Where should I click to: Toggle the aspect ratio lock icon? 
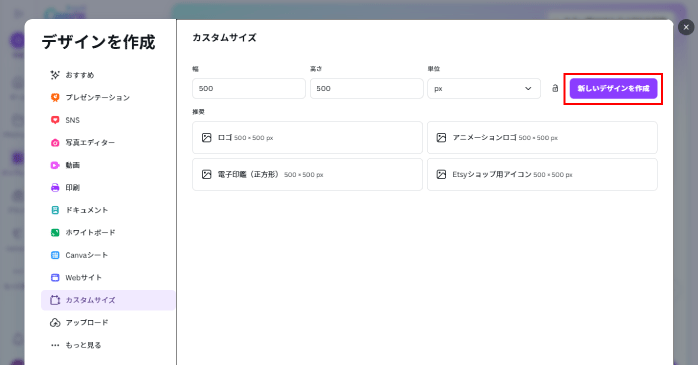tap(555, 88)
